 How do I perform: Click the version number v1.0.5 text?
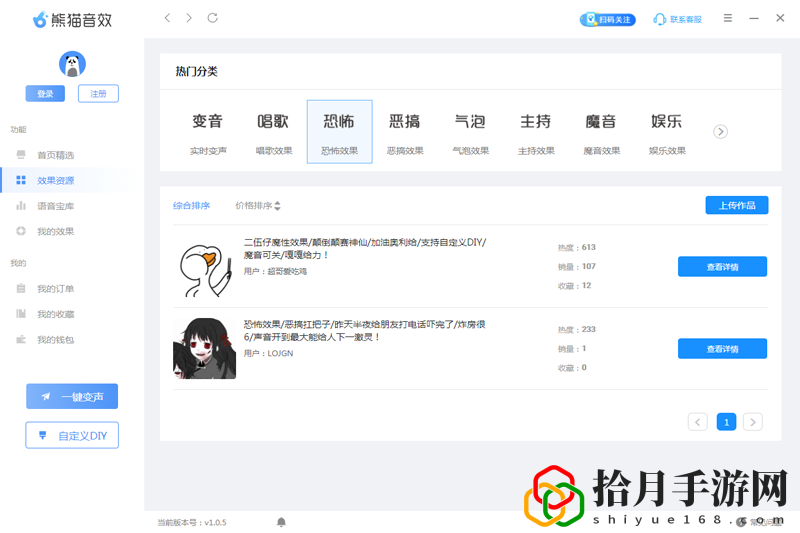(215, 522)
